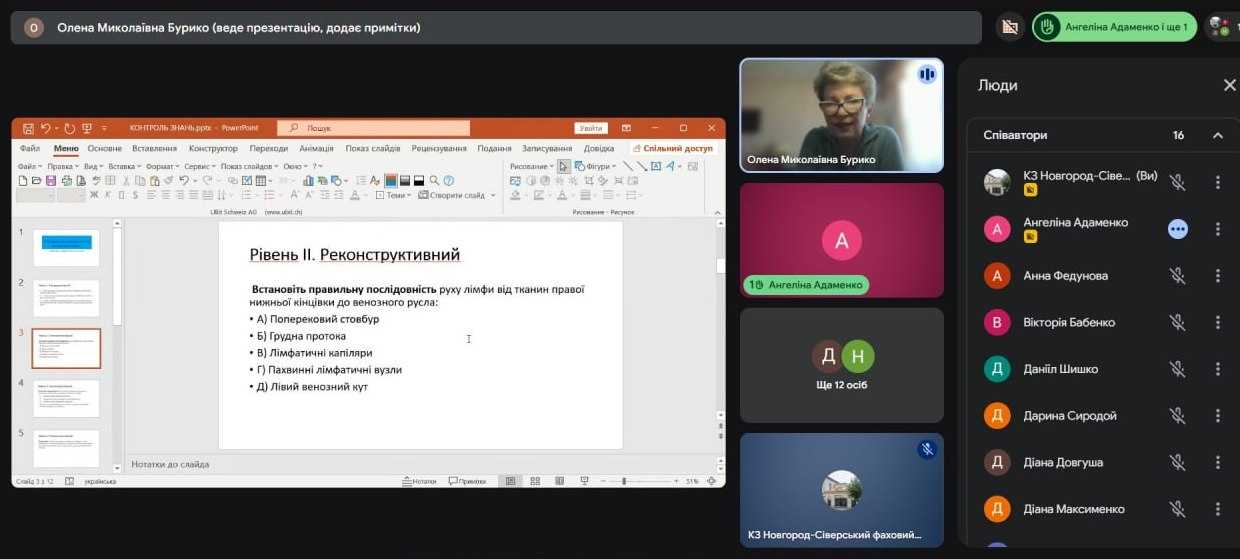
Task: Click muted microphone icon for Дарина Сиродой
Action: click(1178, 416)
